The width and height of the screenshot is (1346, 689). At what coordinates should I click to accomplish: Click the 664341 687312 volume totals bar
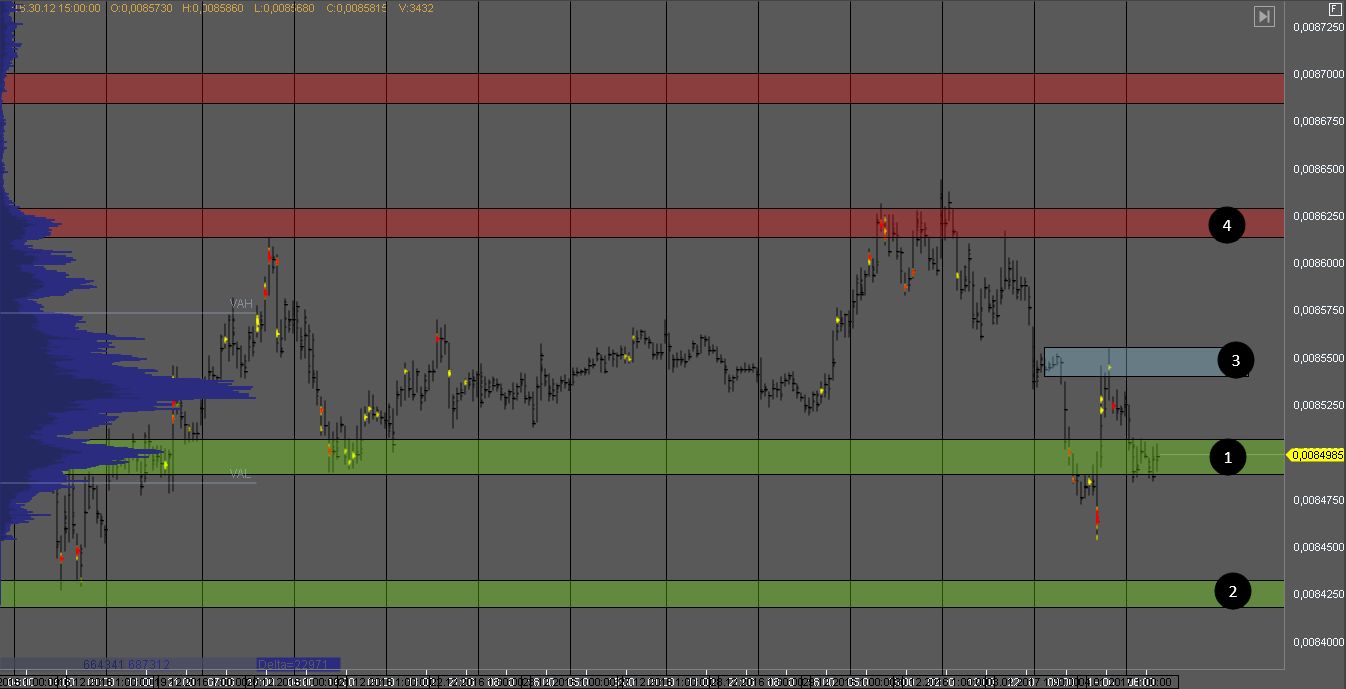coord(126,664)
